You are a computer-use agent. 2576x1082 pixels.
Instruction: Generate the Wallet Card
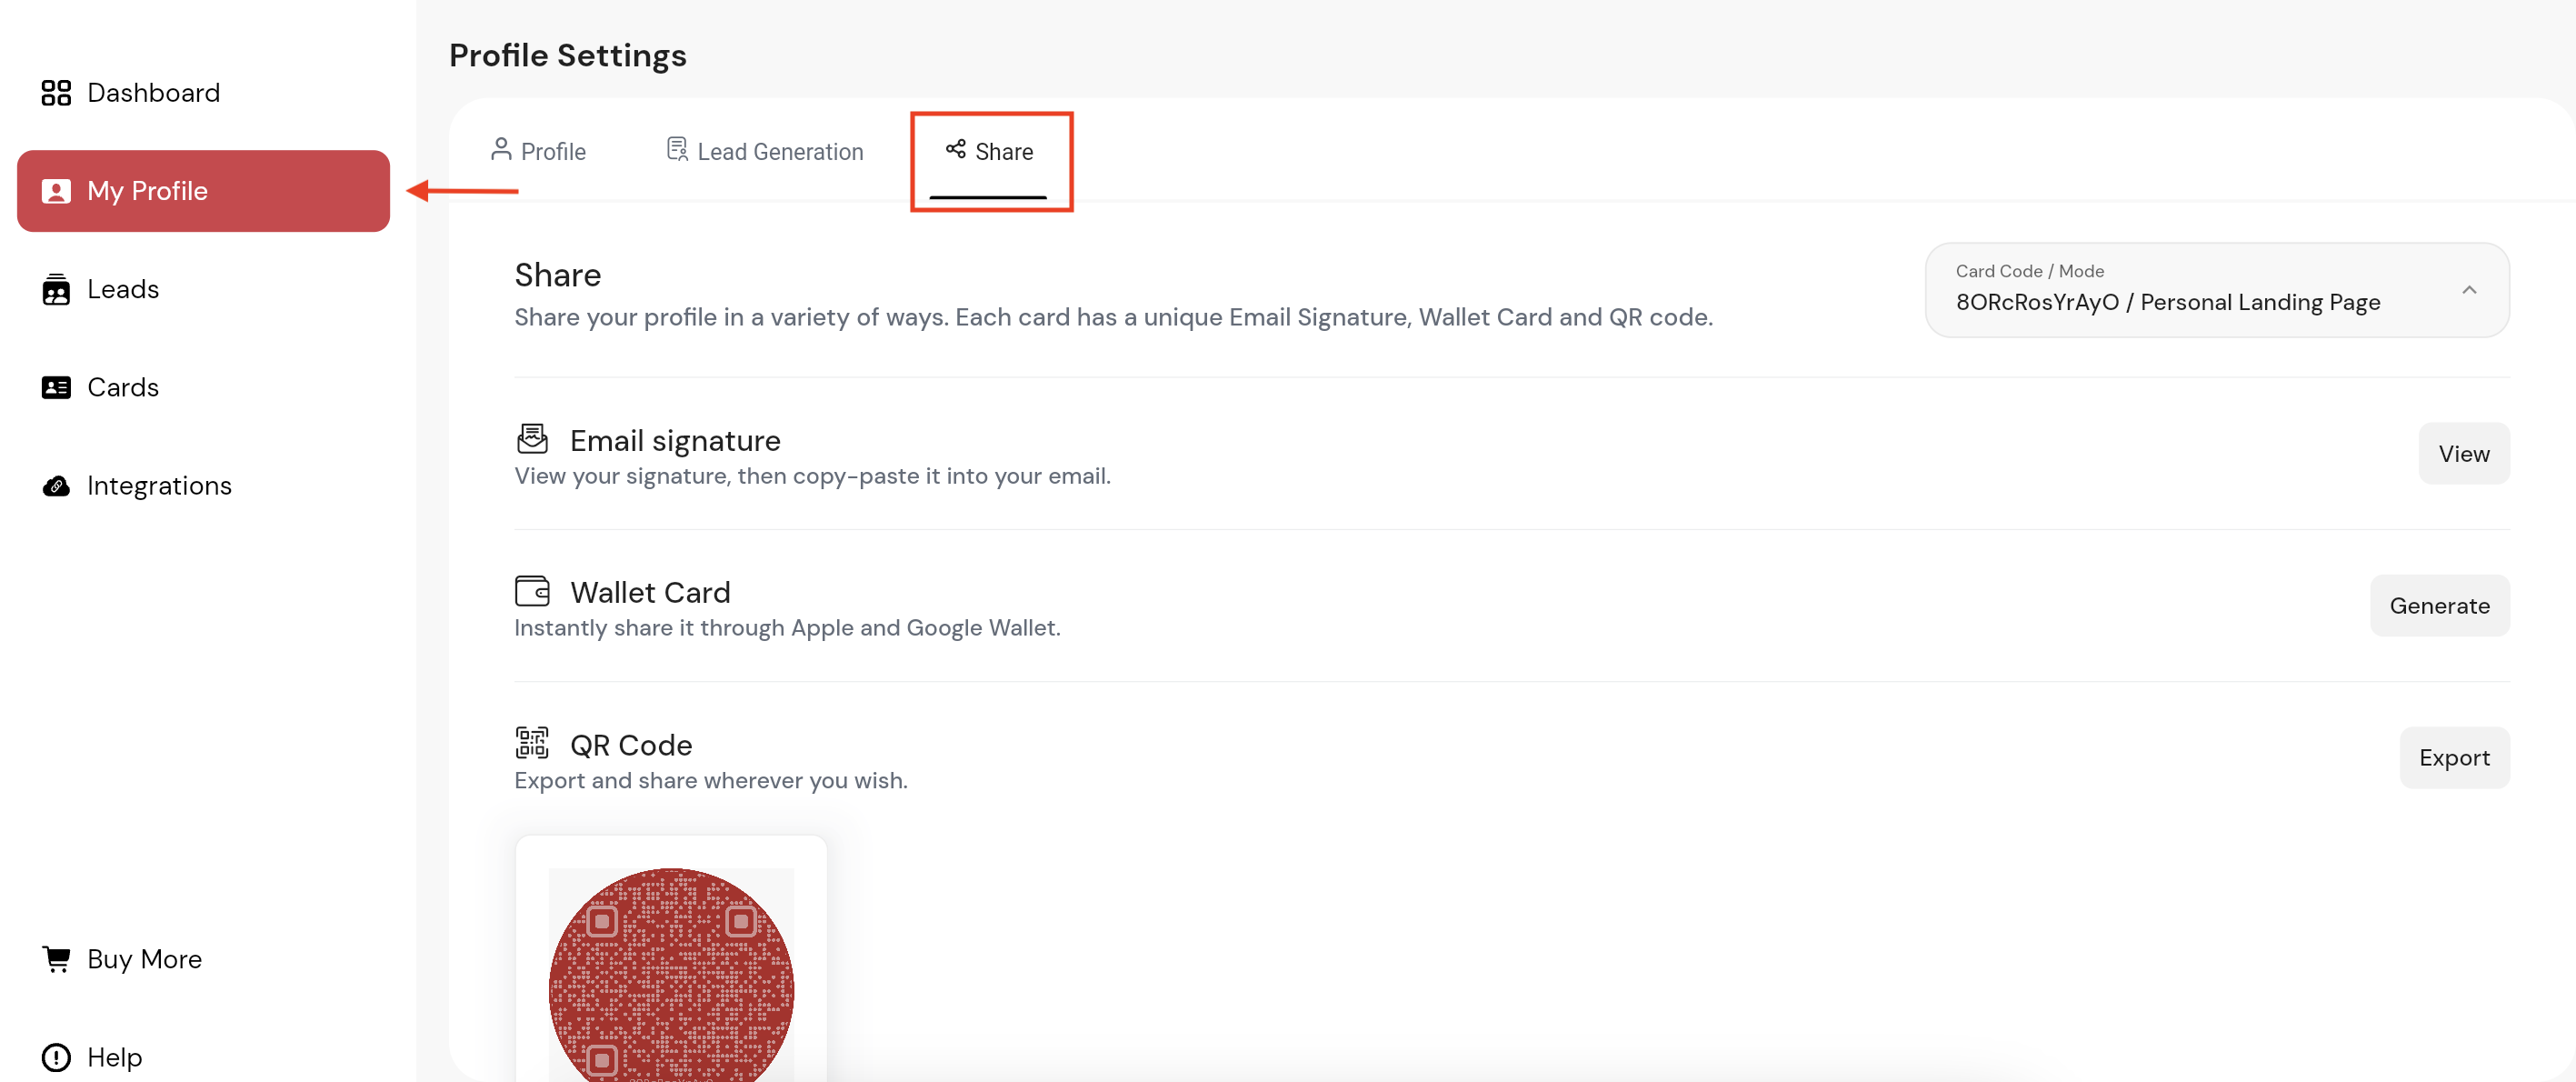[2438, 606]
